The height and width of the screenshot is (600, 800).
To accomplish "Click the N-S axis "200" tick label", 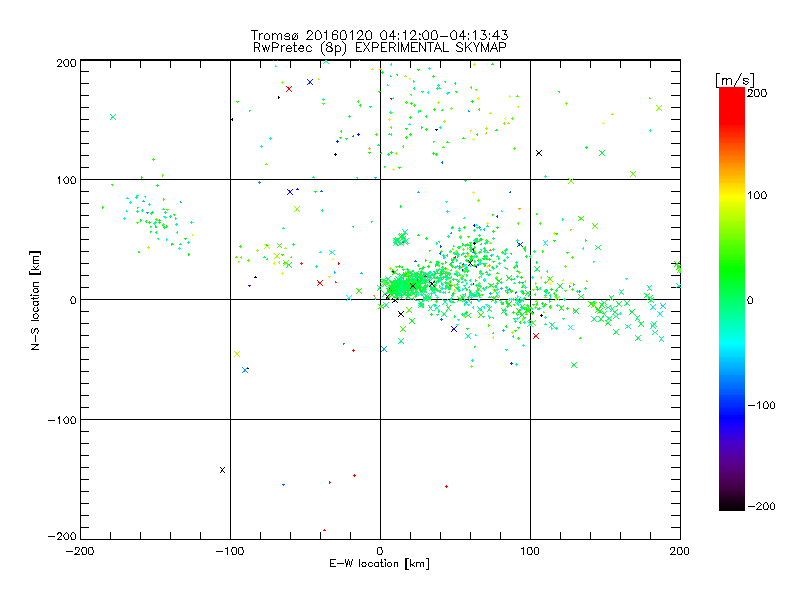I will coord(66,63).
